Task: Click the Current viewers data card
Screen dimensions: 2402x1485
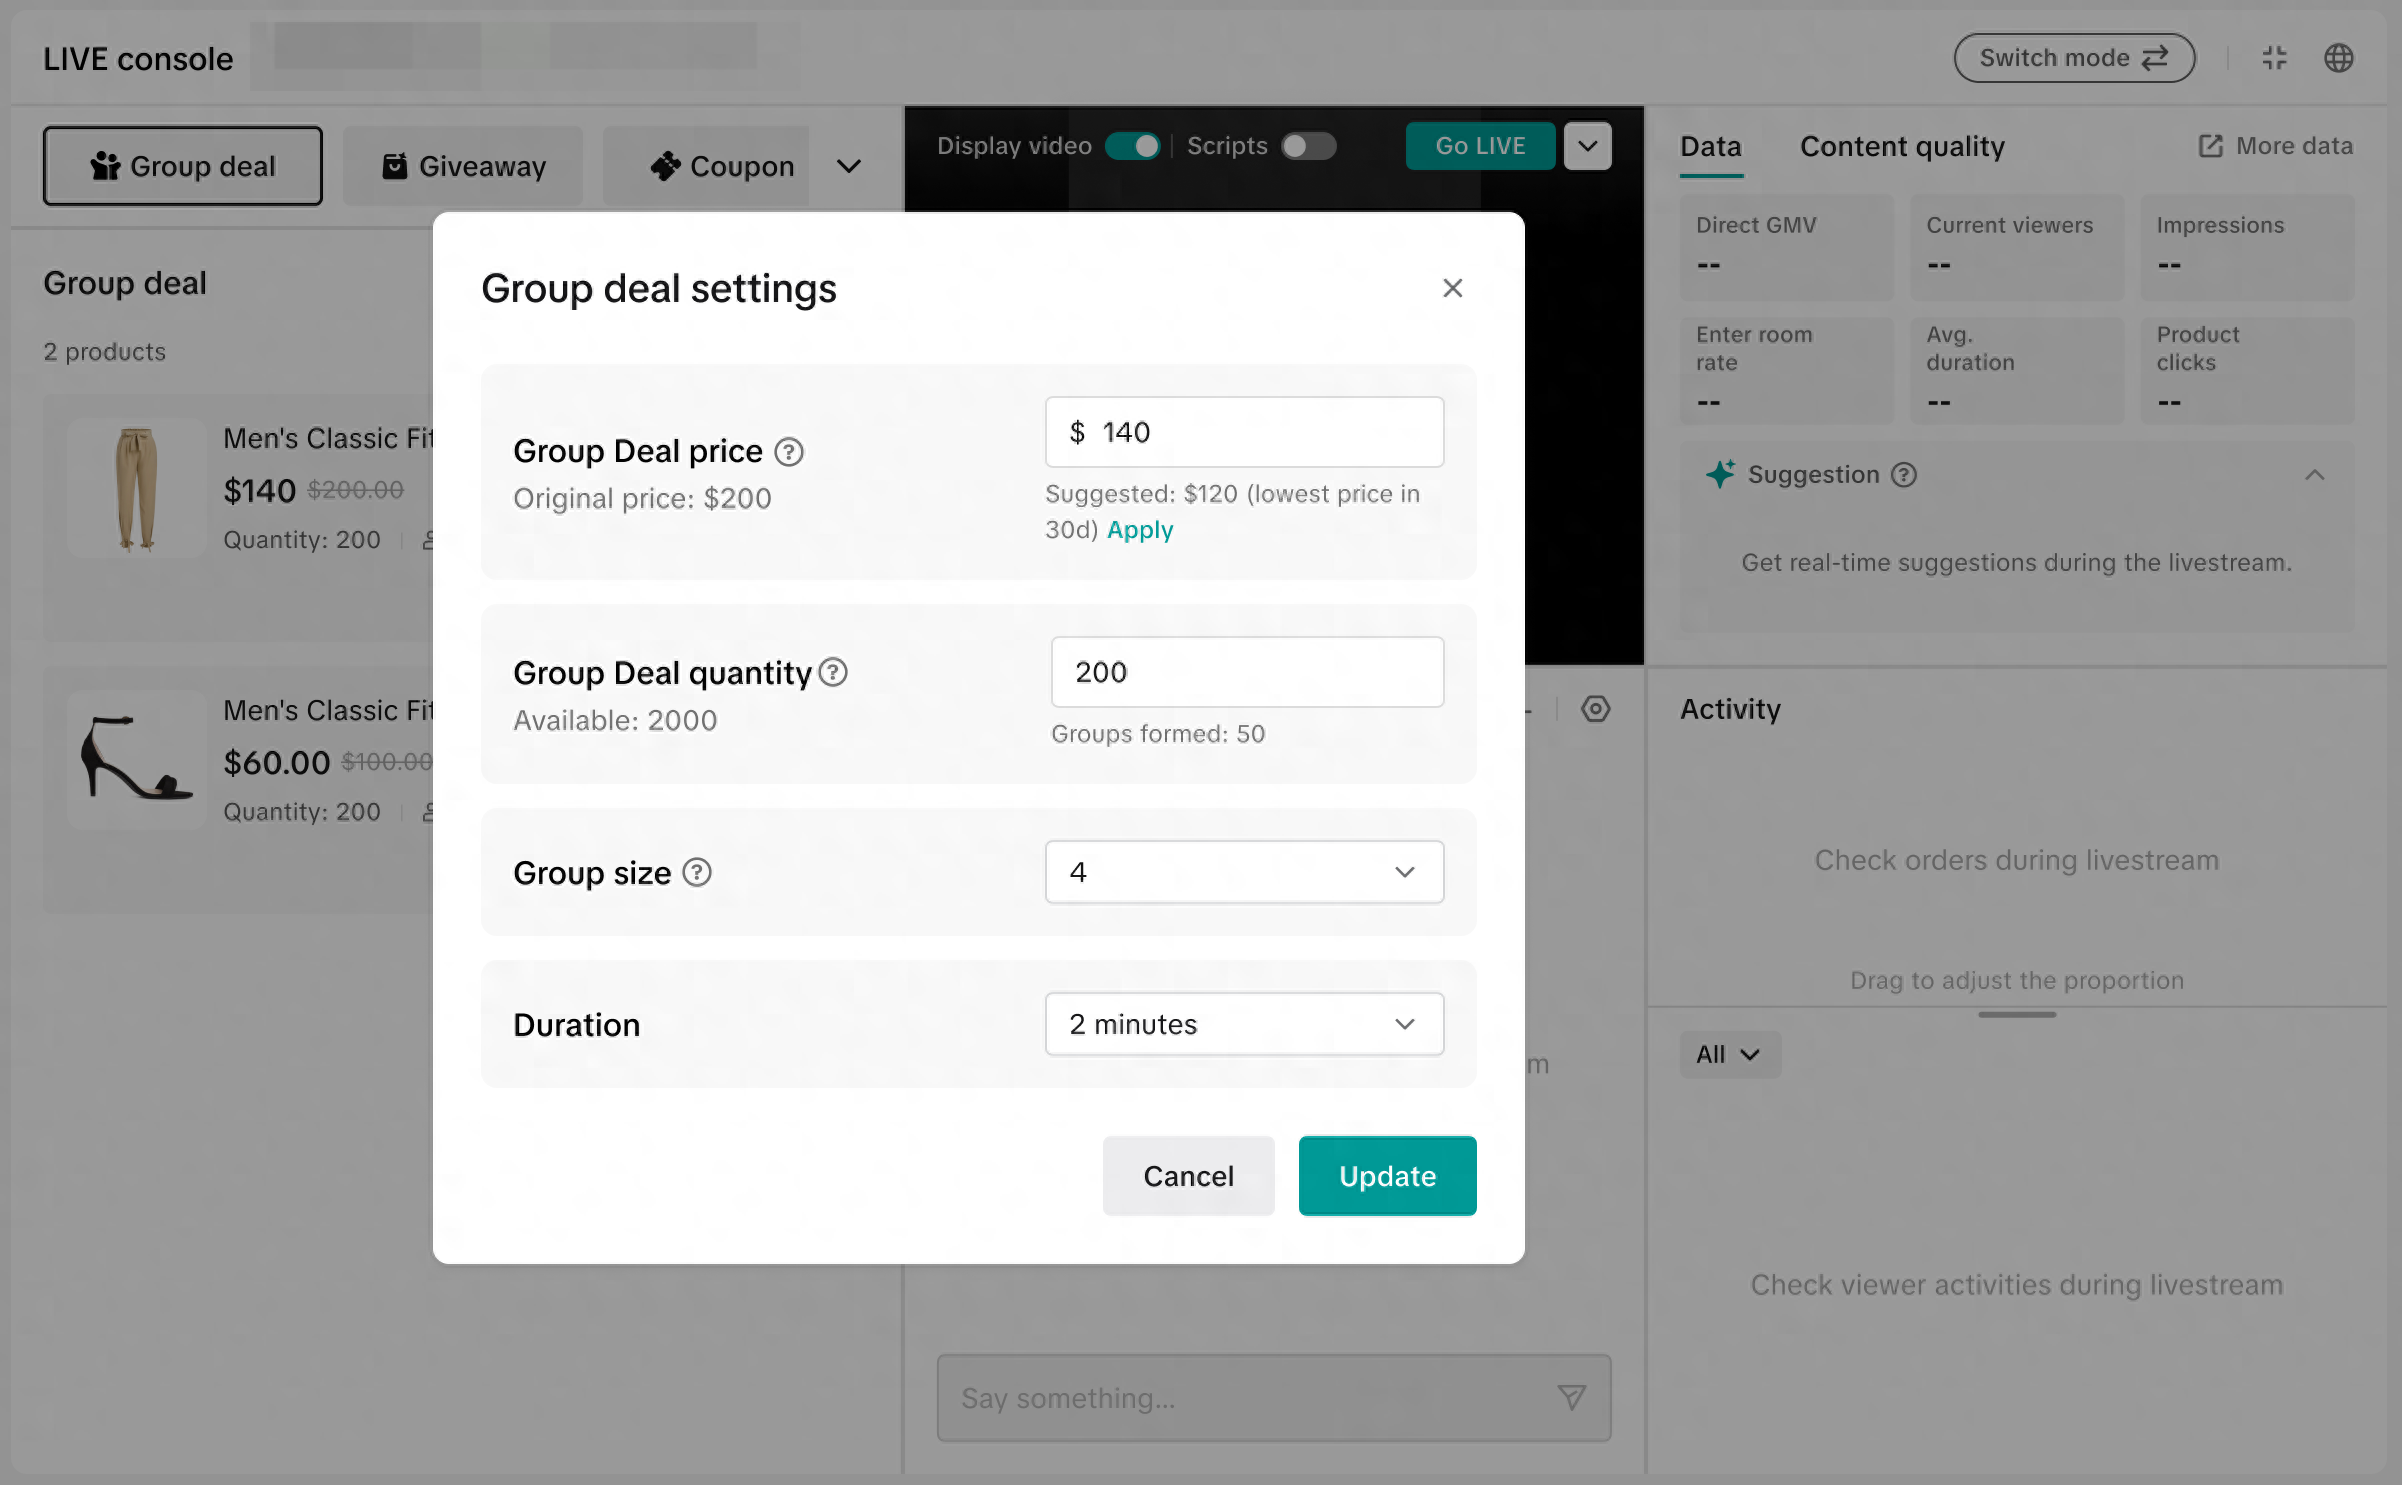Action: [x=2016, y=247]
